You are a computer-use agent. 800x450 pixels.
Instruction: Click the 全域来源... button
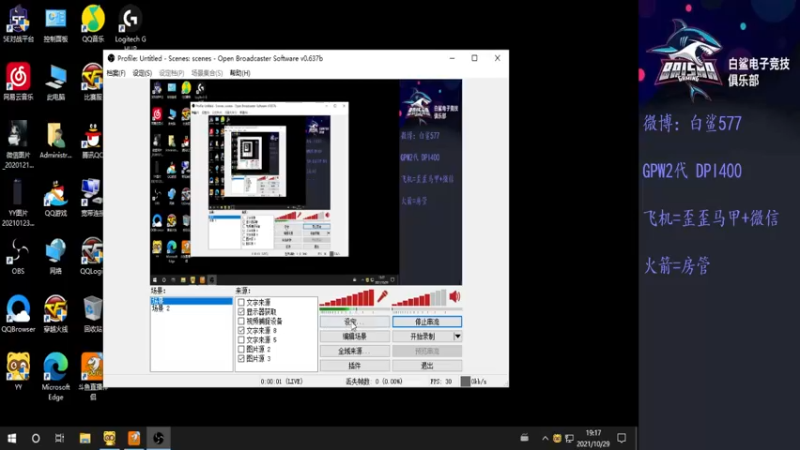click(x=355, y=351)
